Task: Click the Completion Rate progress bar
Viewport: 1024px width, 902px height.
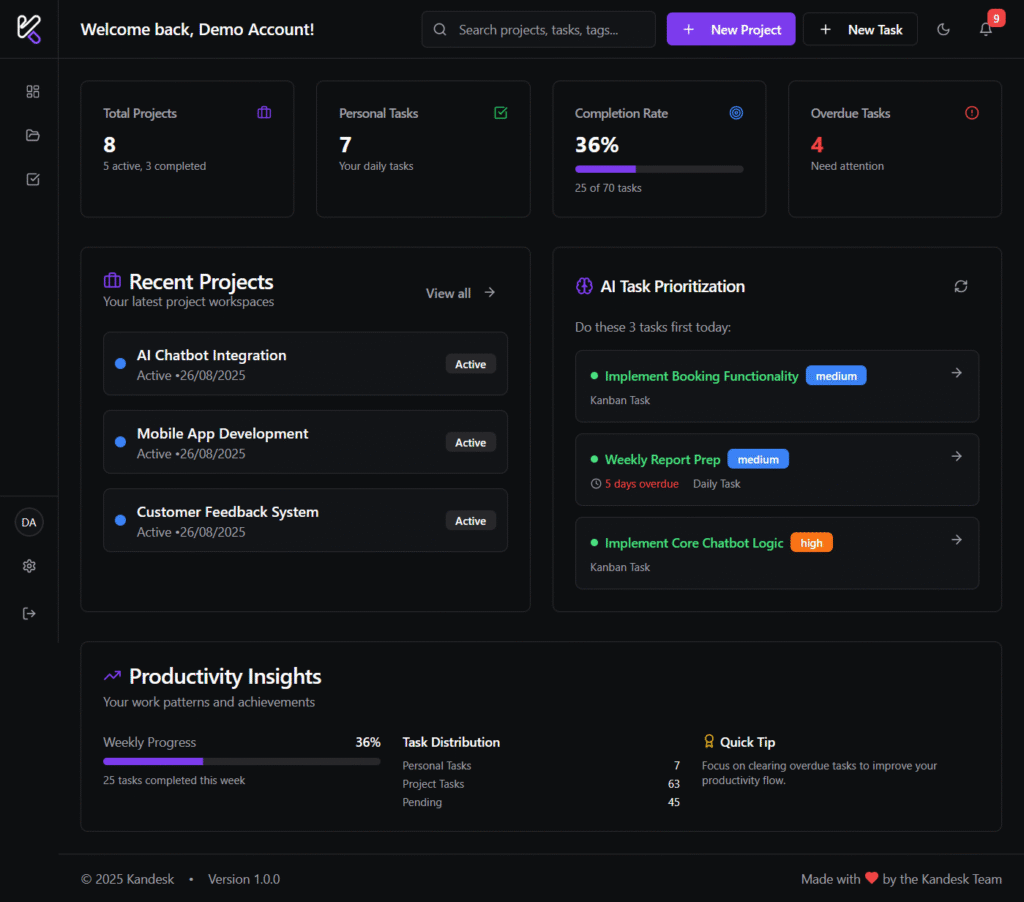Action: (x=658, y=169)
